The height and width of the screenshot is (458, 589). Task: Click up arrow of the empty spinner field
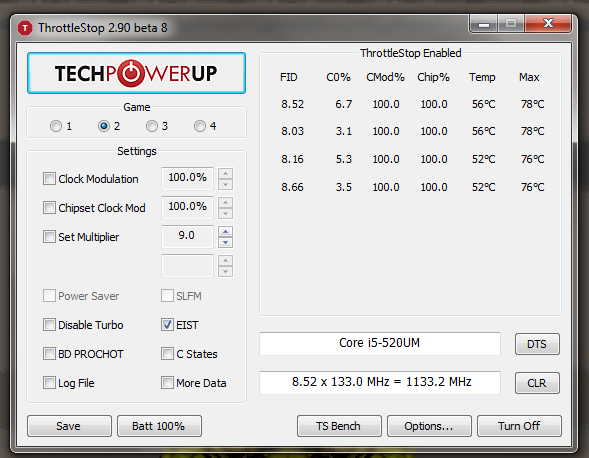(225, 260)
